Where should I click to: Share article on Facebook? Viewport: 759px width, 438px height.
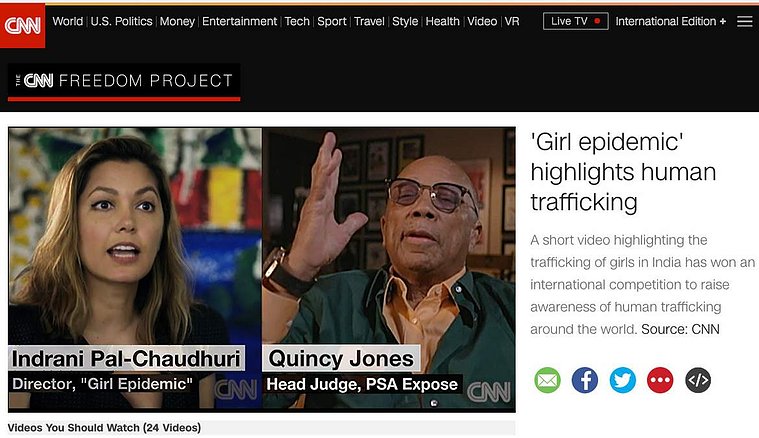[x=585, y=380]
